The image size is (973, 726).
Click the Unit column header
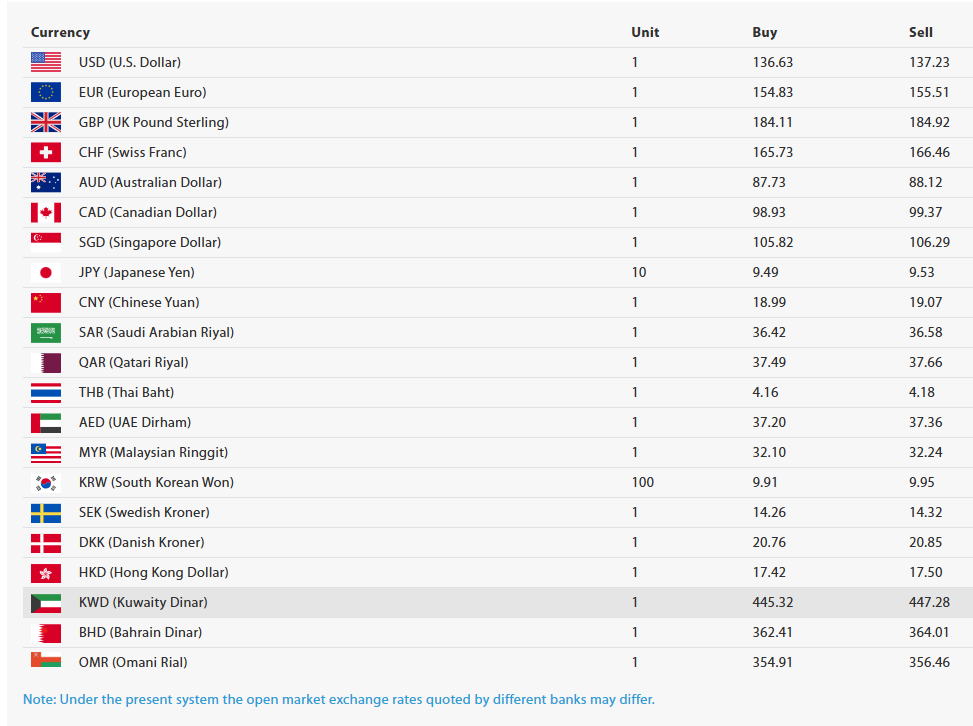click(645, 32)
